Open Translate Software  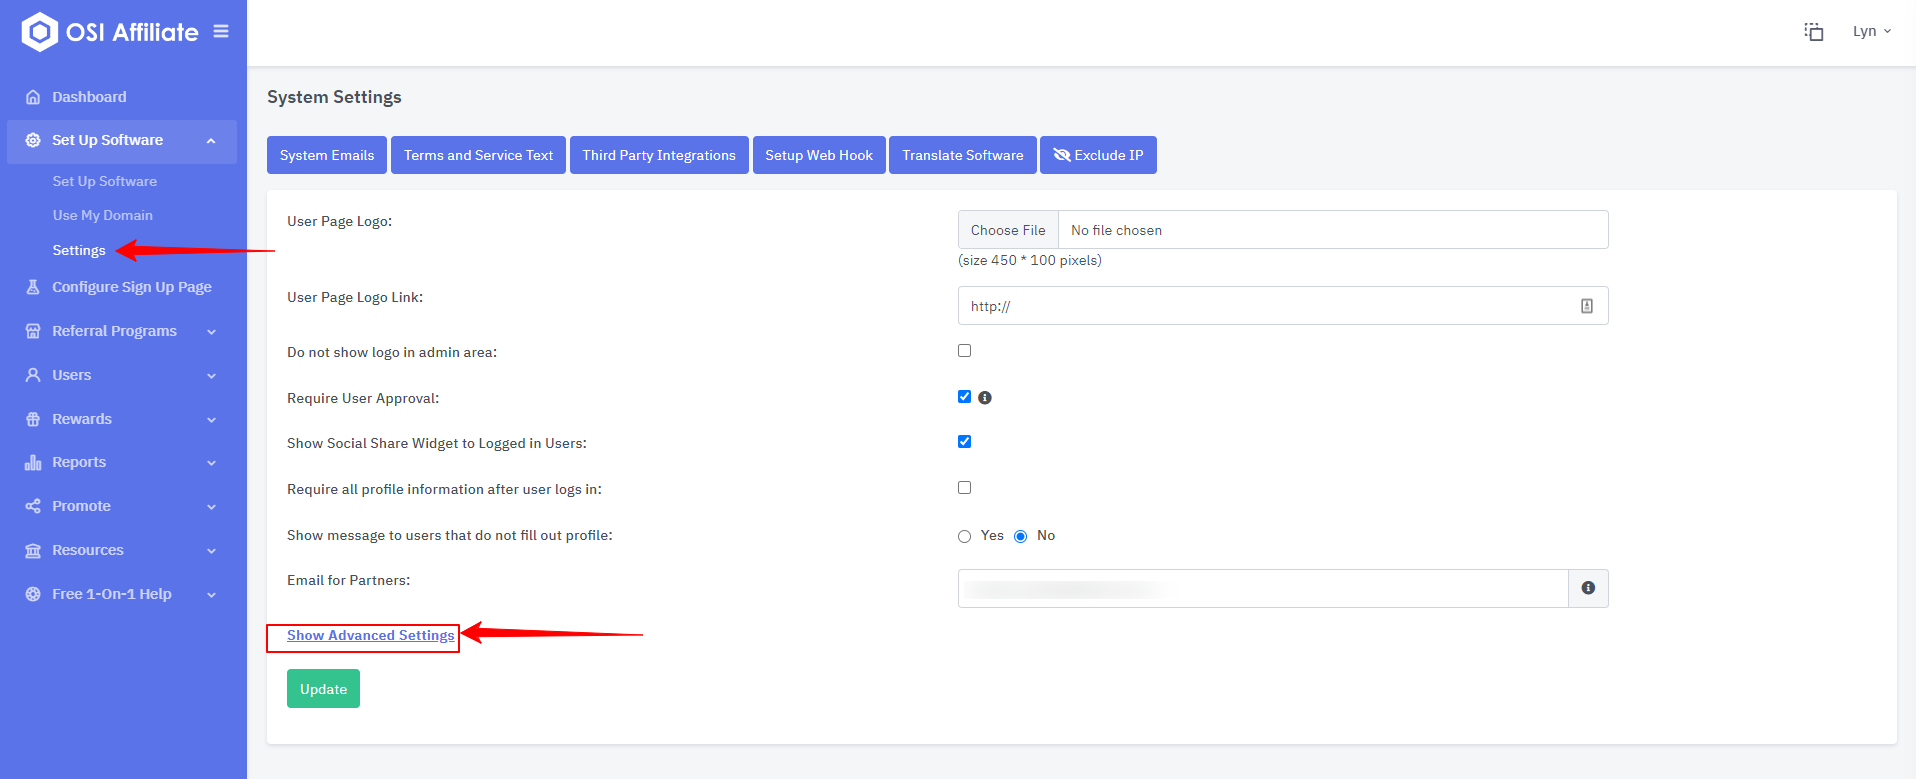click(963, 155)
